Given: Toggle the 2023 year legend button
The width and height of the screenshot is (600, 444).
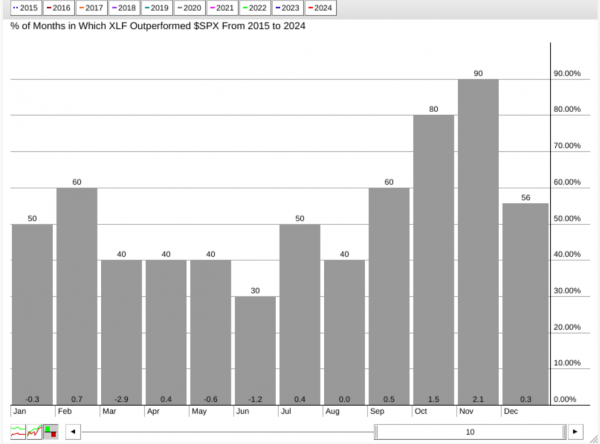Looking at the screenshot, I should pos(287,8).
